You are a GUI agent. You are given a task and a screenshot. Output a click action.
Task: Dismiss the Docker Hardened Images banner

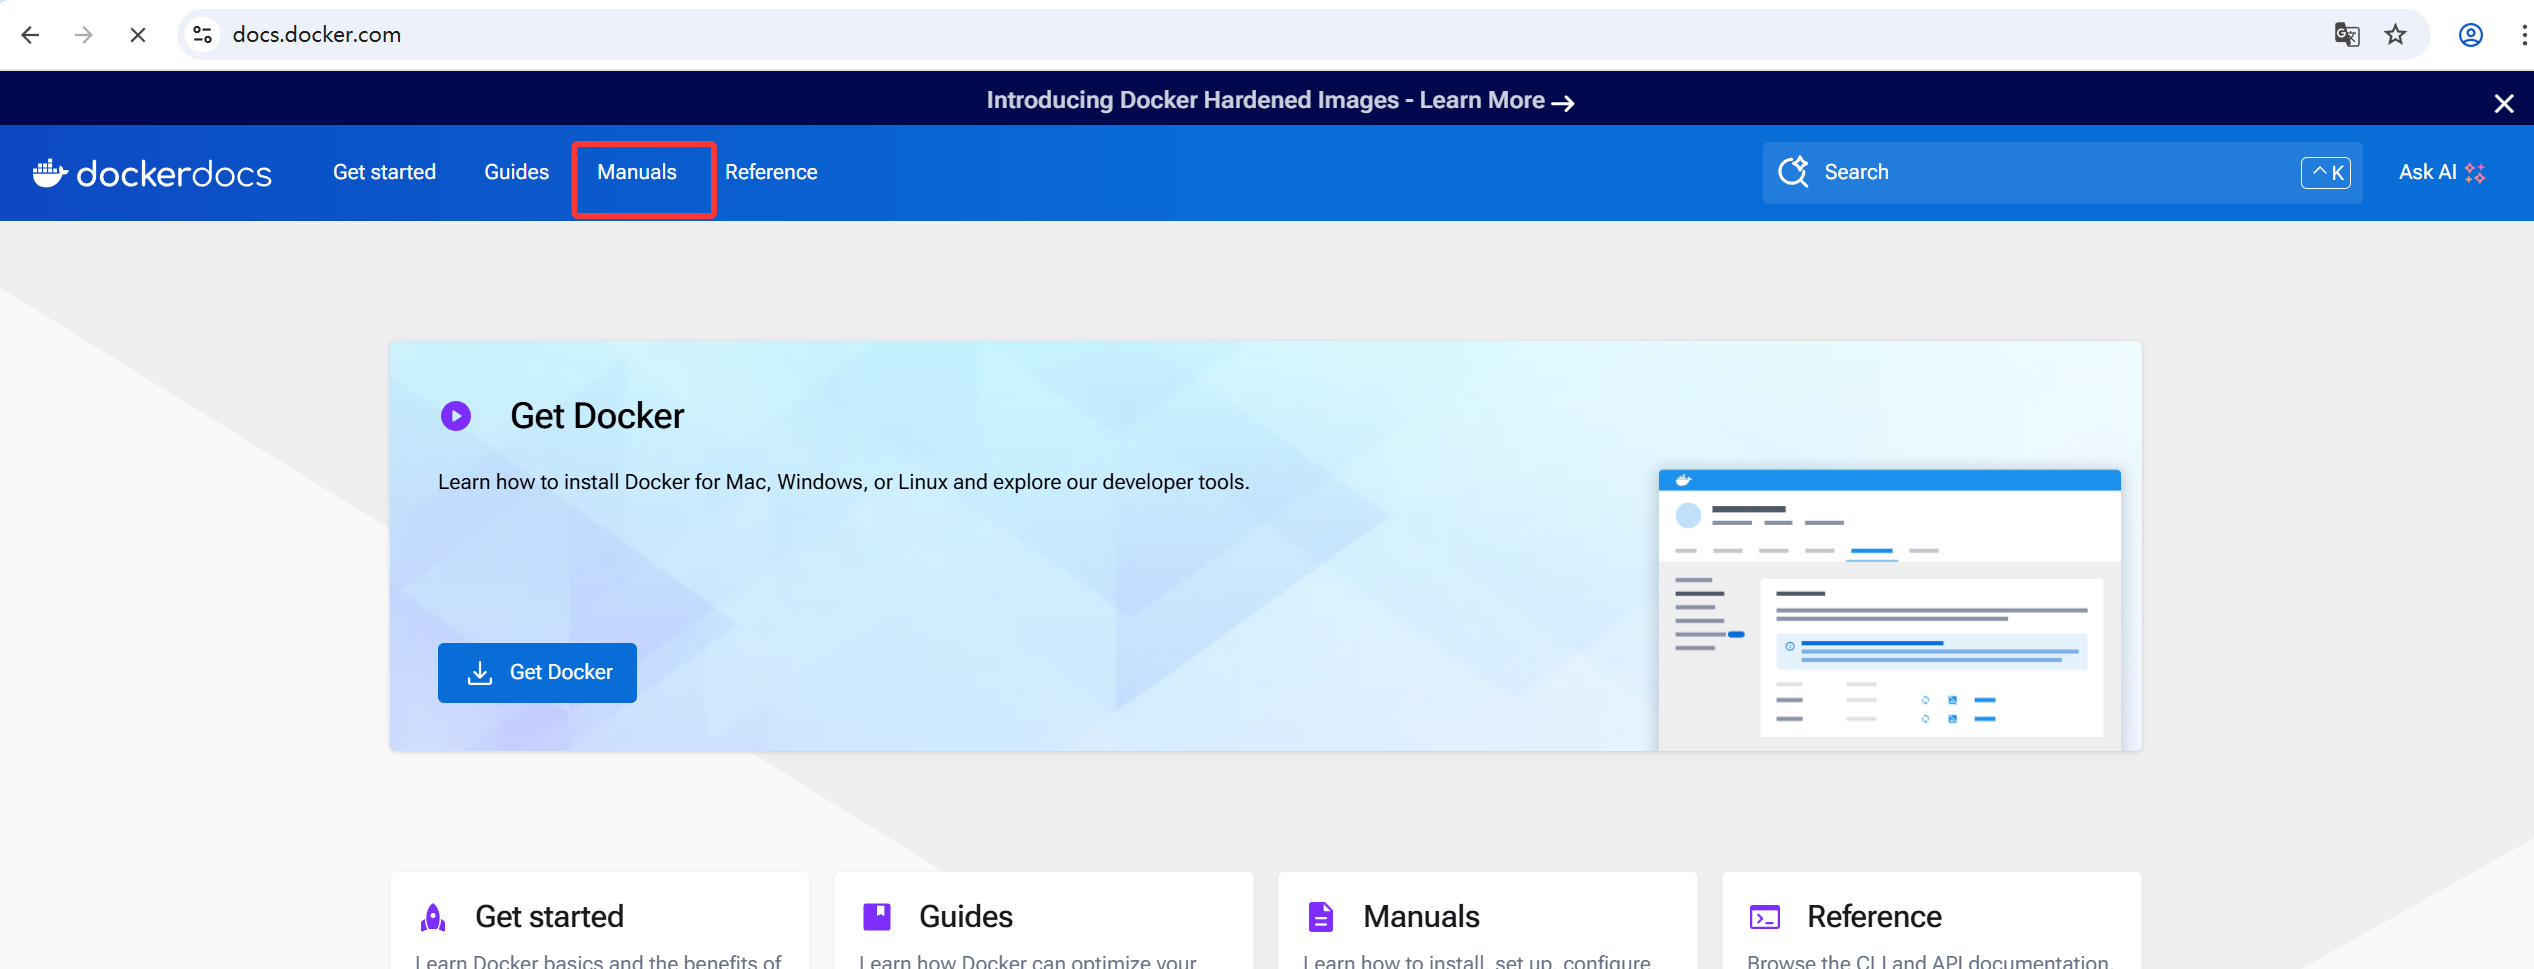[x=2504, y=103]
